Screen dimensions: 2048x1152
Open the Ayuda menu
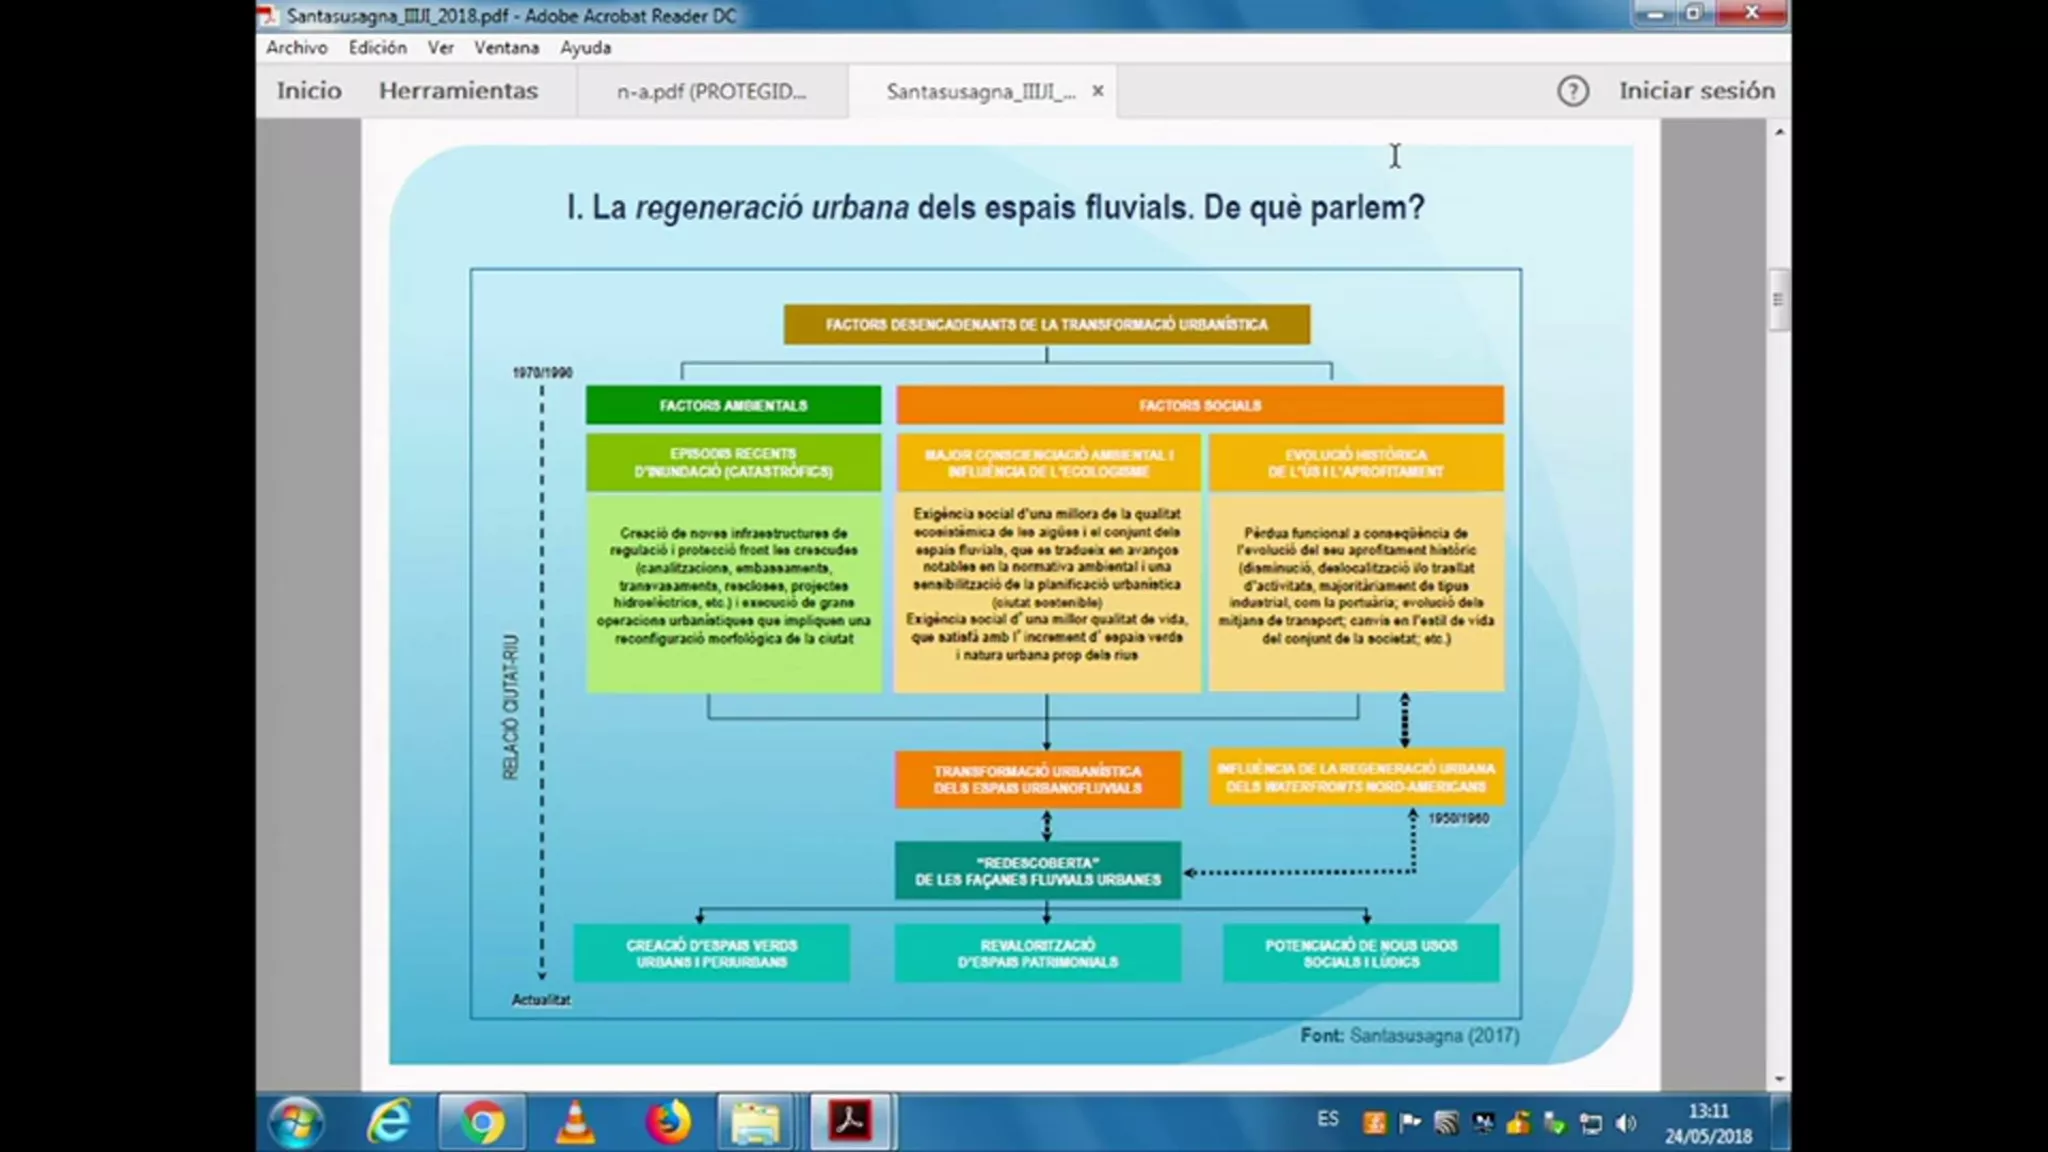pyautogui.click(x=585, y=47)
